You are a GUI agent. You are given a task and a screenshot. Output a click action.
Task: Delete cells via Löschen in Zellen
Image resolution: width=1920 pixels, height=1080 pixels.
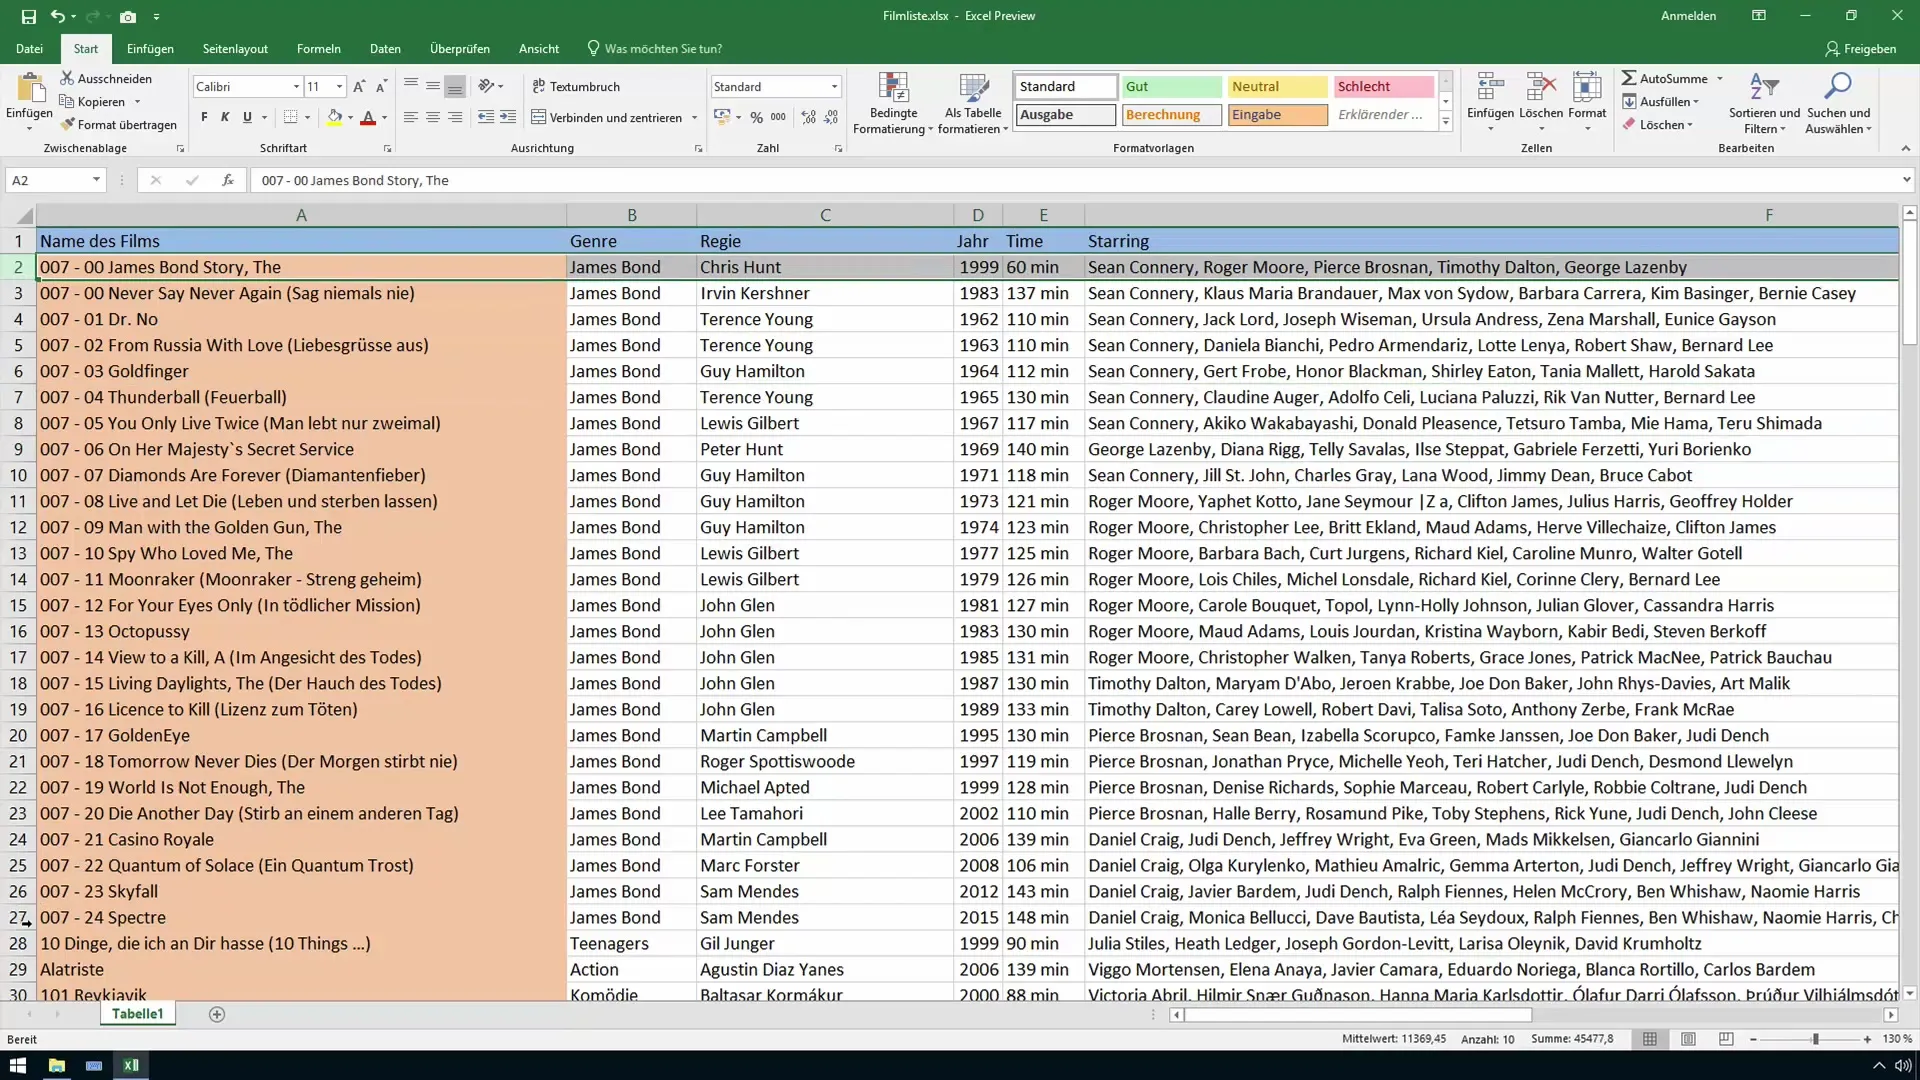coord(1540,103)
